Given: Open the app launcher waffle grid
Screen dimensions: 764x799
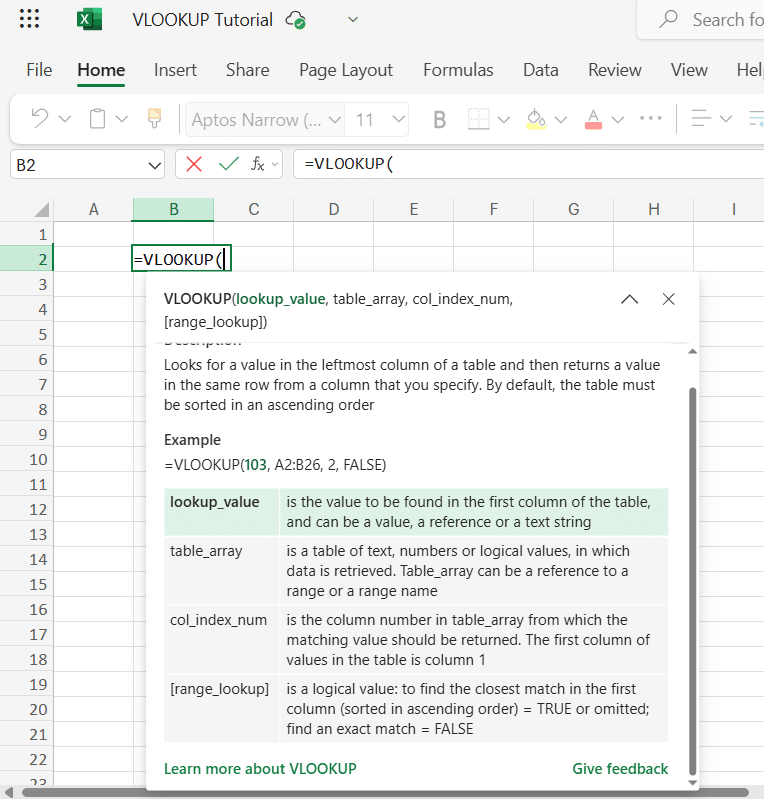Looking at the screenshot, I should point(29,19).
